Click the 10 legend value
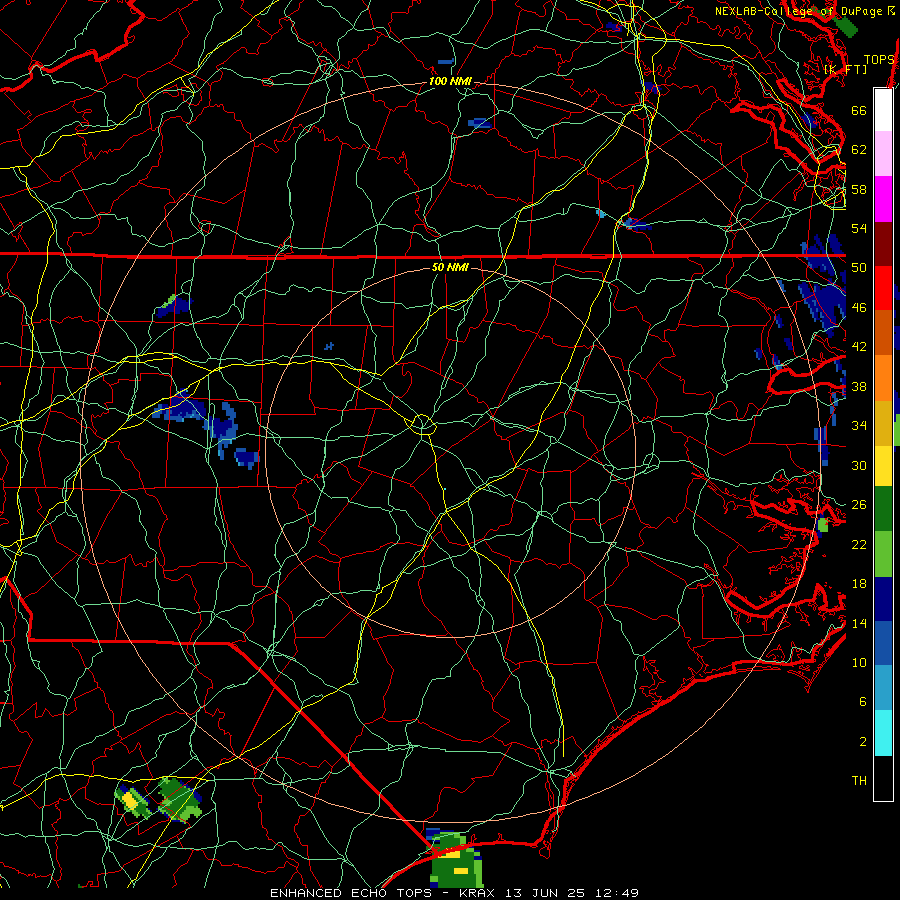The height and width of the screenshot is (900, 900). click(859, 662)
